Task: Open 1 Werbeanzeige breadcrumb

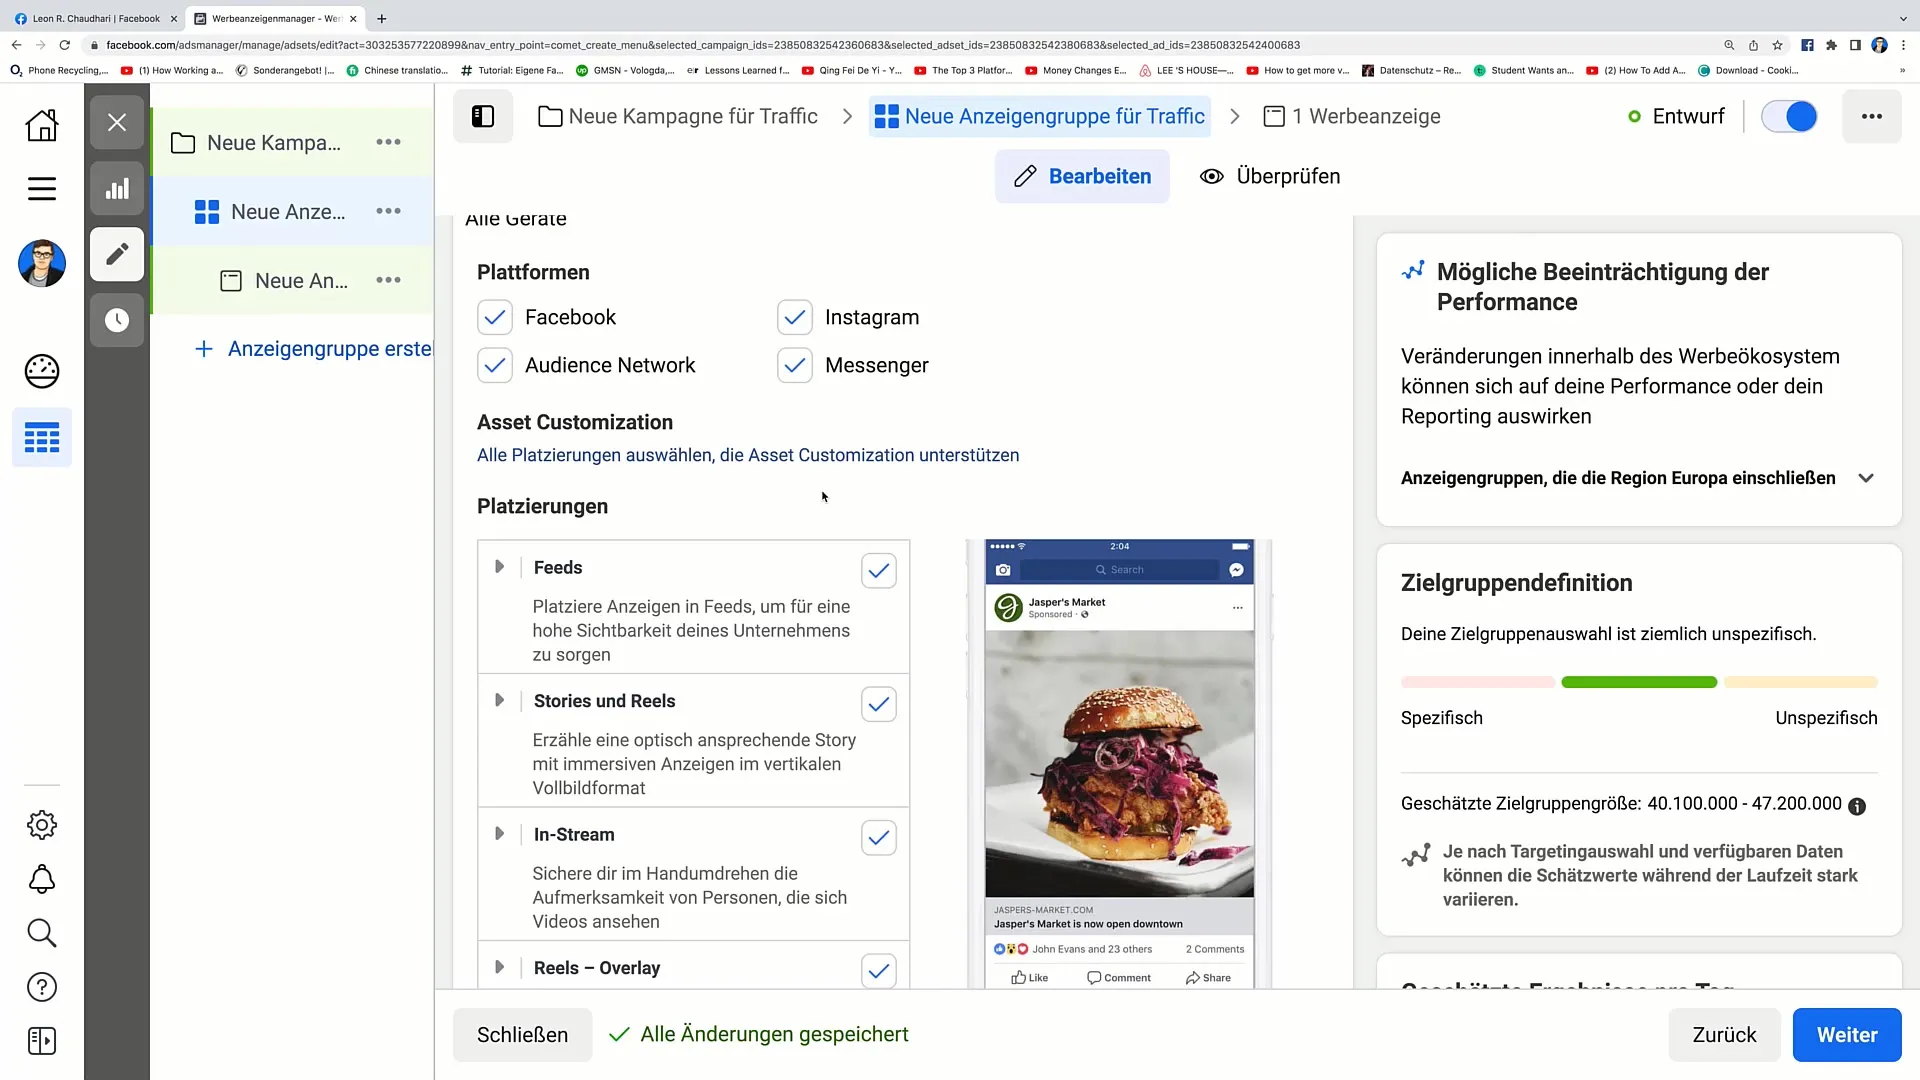Action: (1352, 116)
